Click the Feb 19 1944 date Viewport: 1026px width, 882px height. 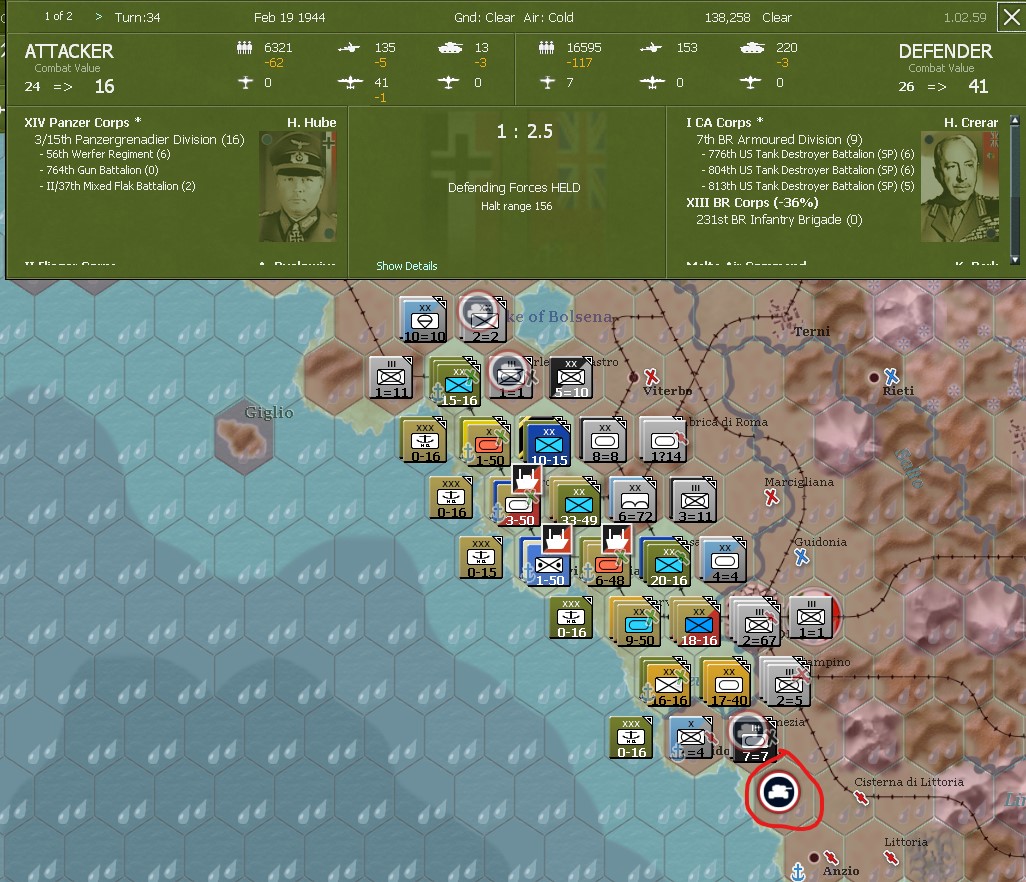point(289,18)
